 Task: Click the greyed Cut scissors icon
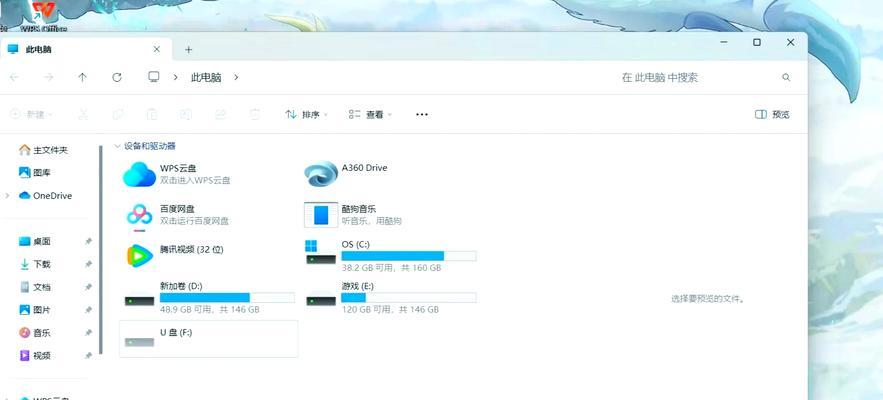coord(83,114)
